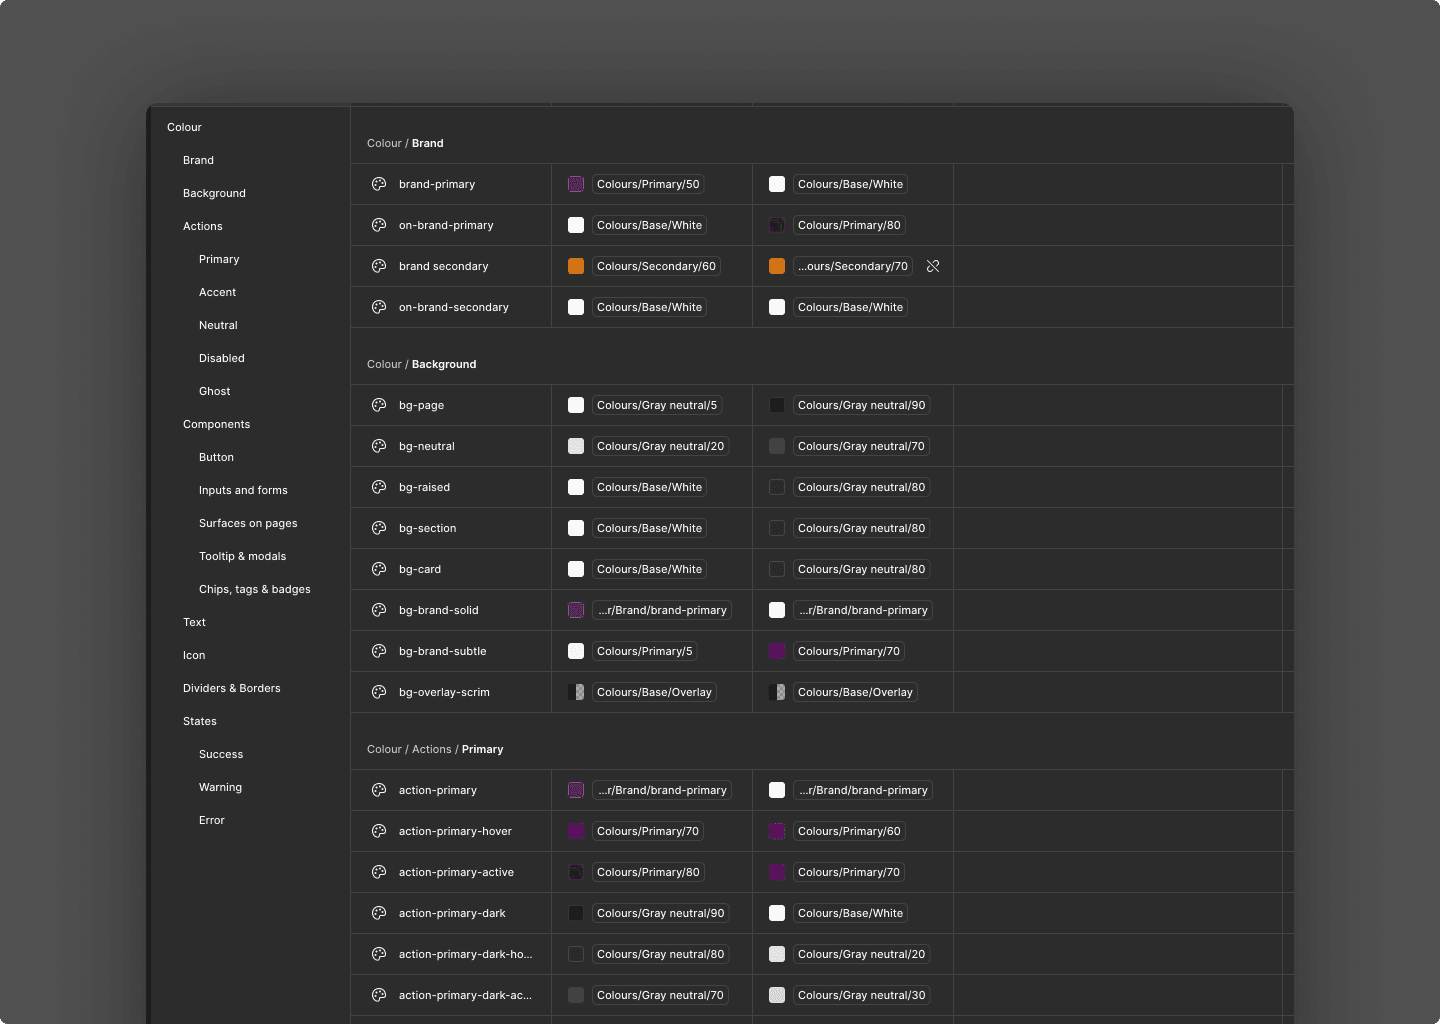This screenshot has height=1024, width=1440.
Task: Click Colours/Primary/80 alias on on-brand-primary row
Action: tap(849, 225)
